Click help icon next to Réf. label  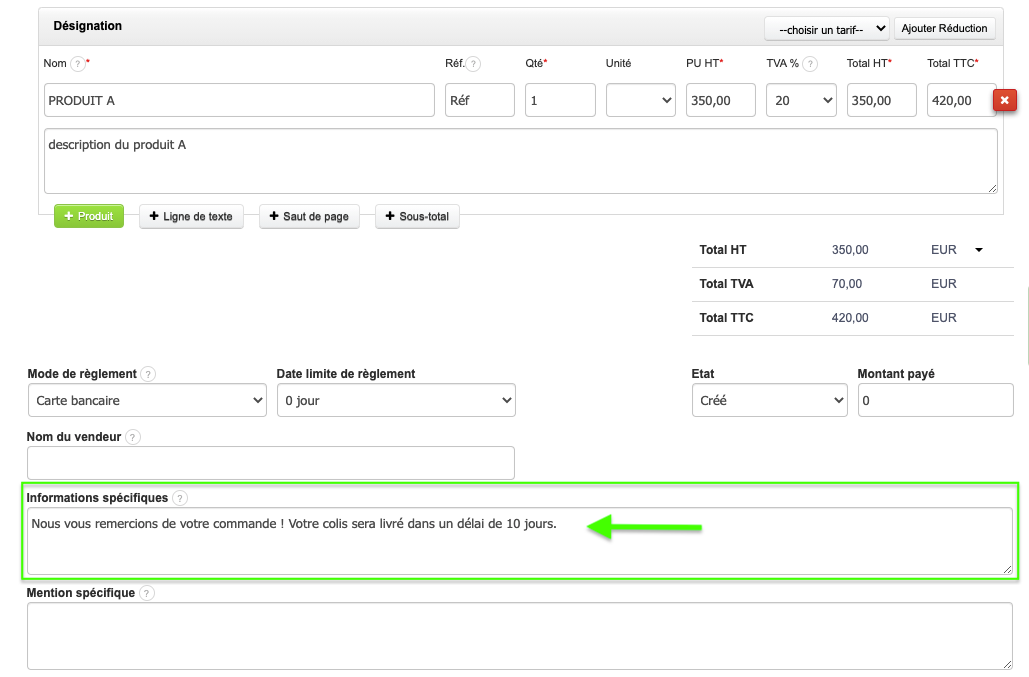click(473, 64)
